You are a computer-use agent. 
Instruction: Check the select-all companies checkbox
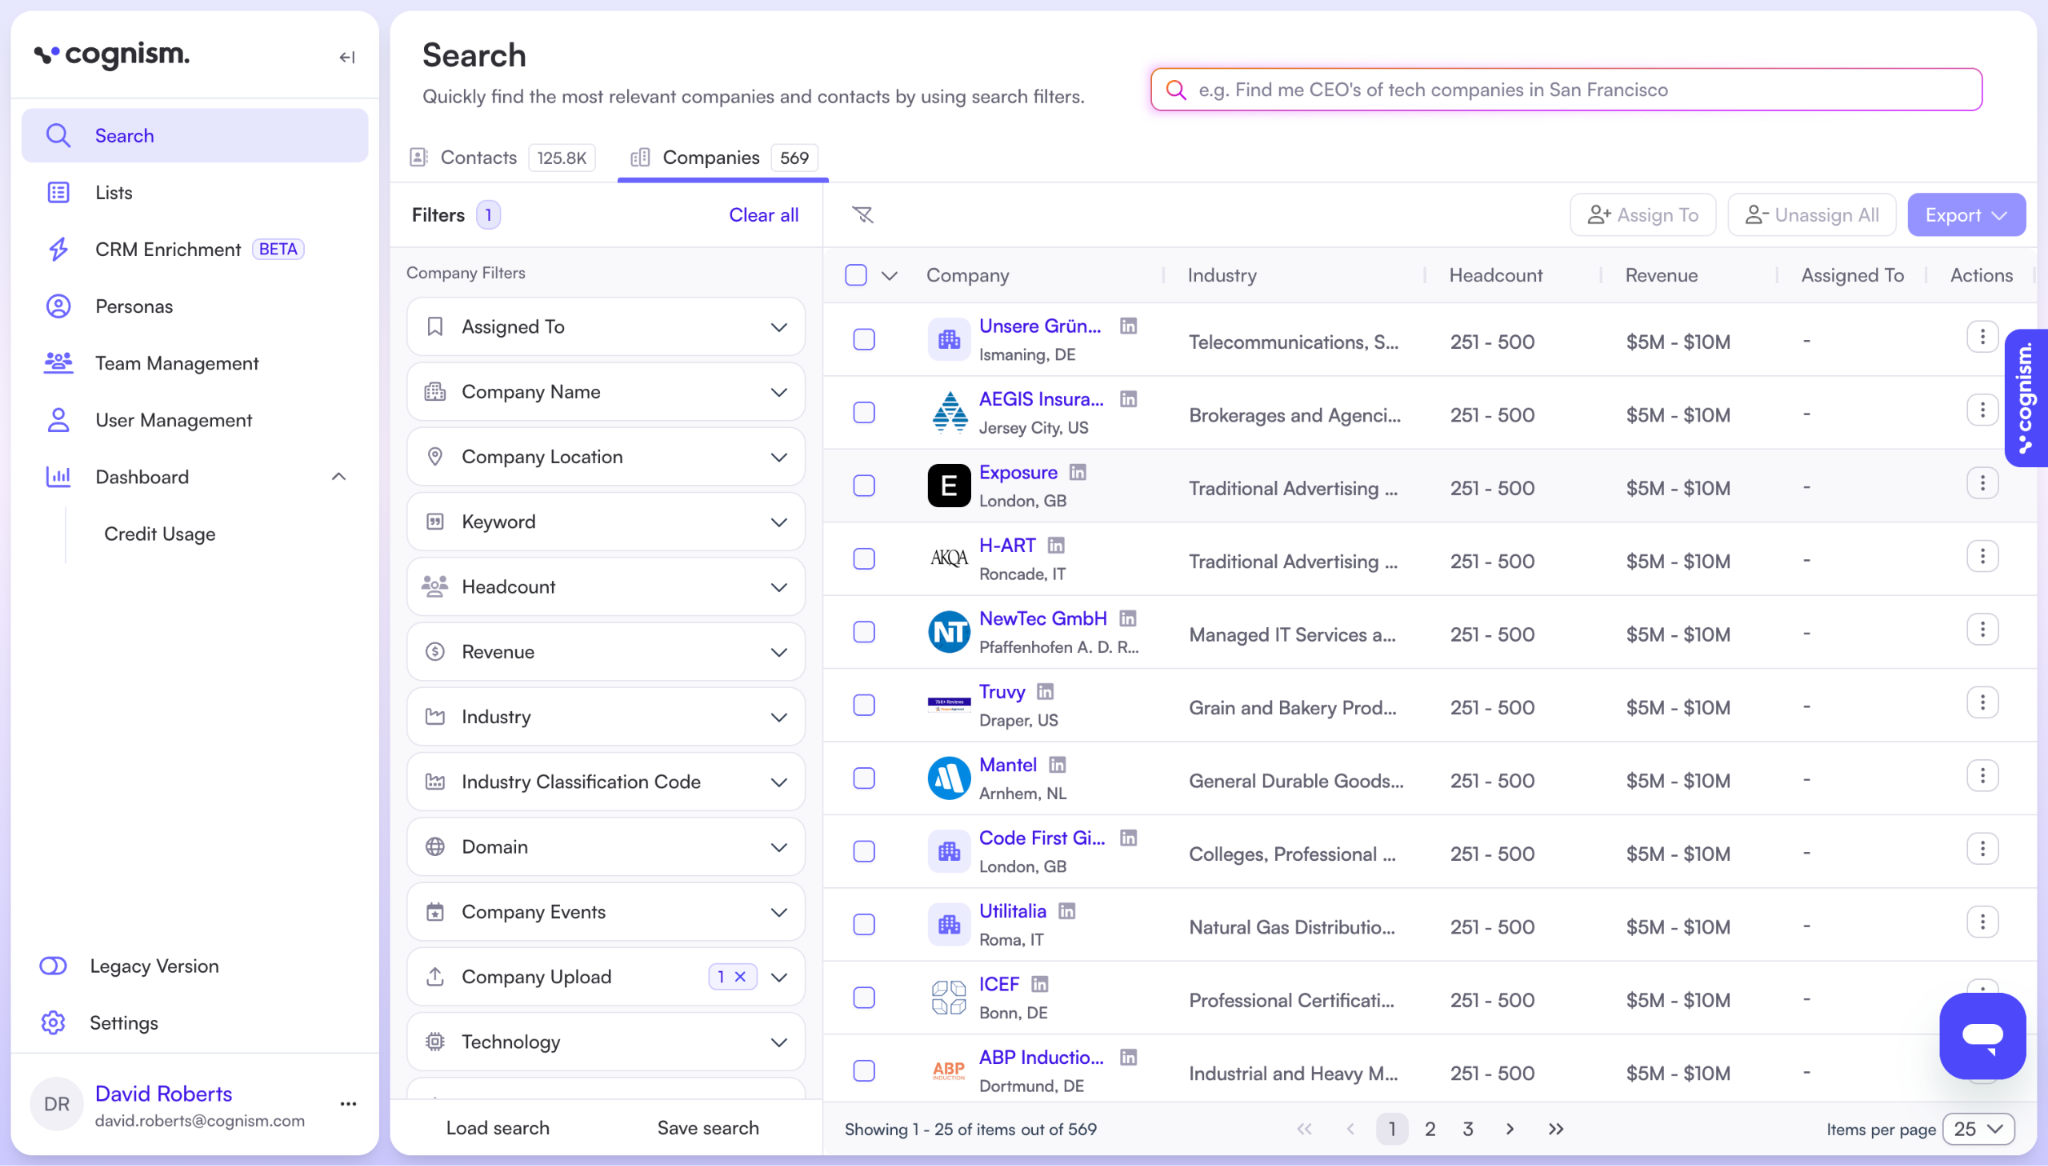click(856, 275)
